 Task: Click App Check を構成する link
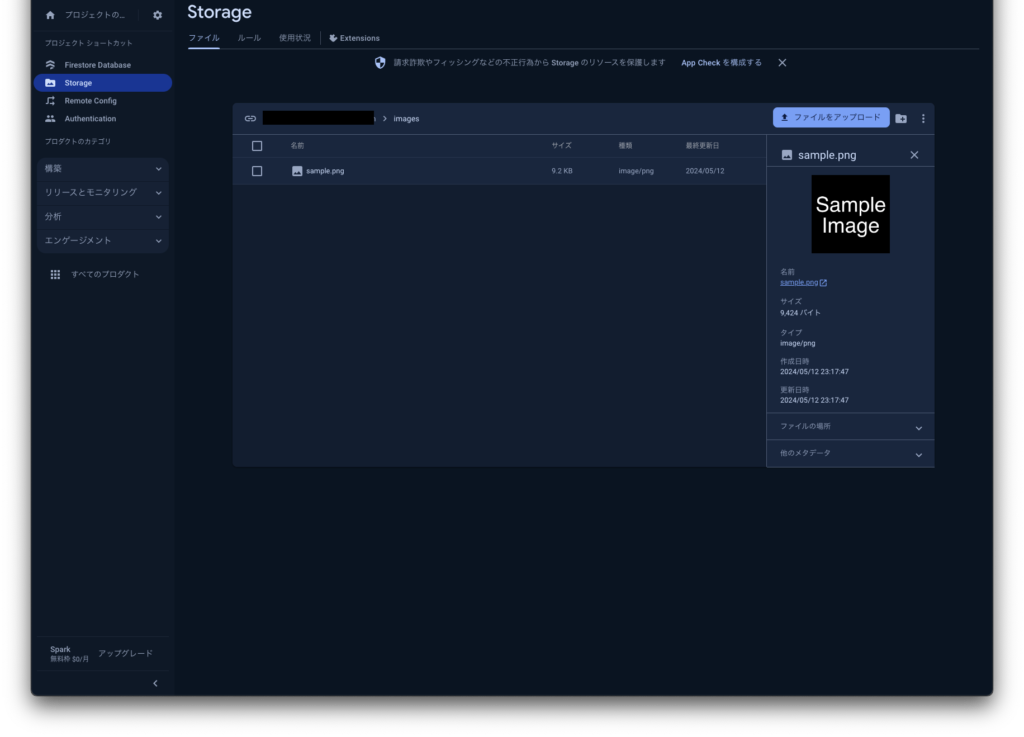721,63
